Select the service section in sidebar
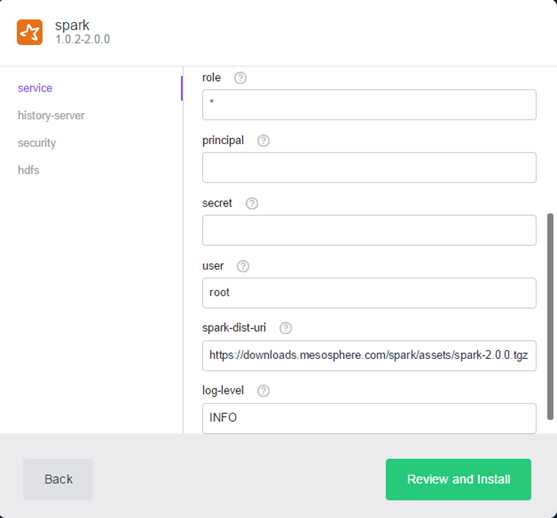The image size is (557, 518). pyautogui.click(x=35, y=88)
